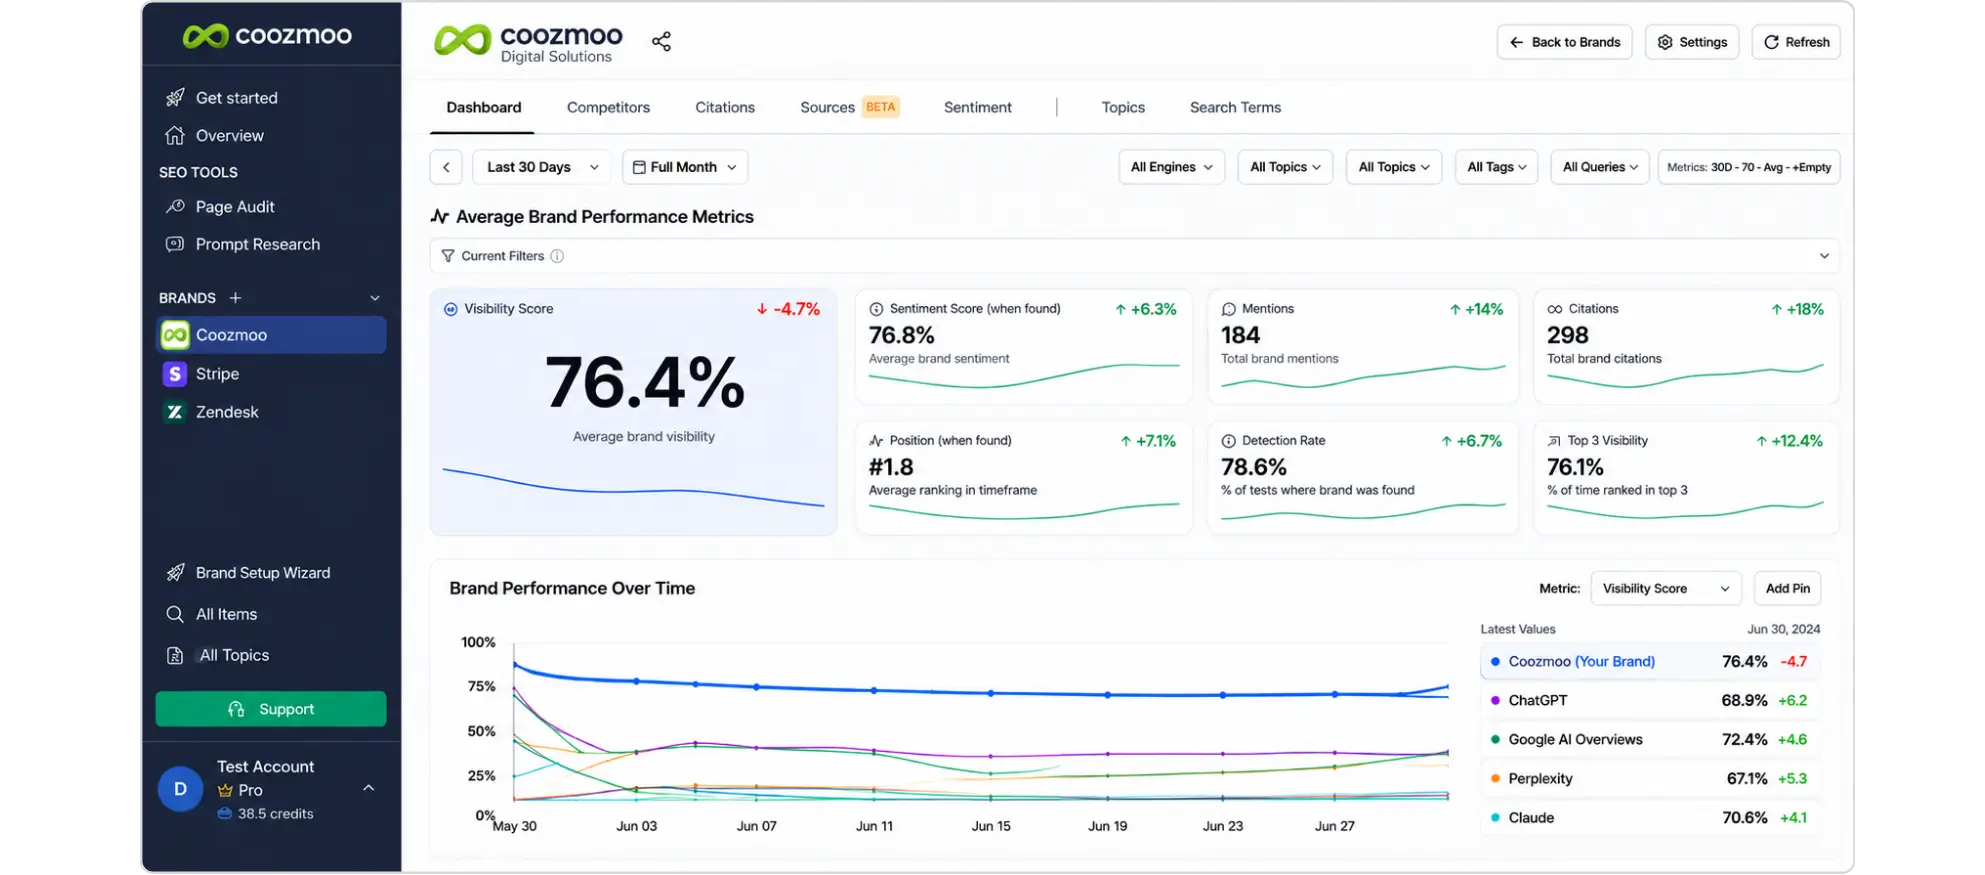Click the 76.4% visibility score value
Image resolution: width=1985 pixels, height=875 pixels.
click(x=645, y=382)
